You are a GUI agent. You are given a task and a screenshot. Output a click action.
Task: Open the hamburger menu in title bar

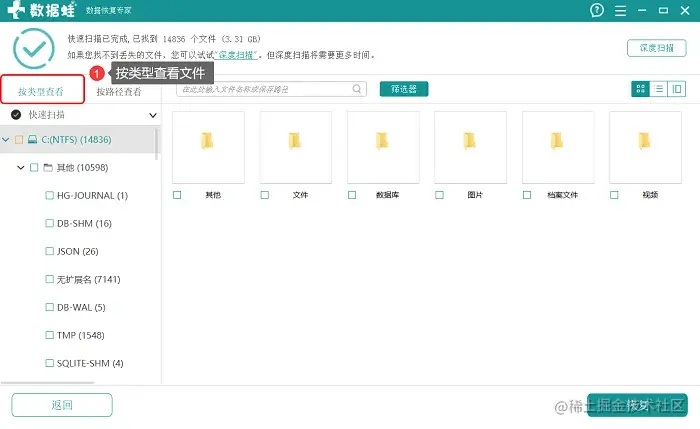coord(620,11)
